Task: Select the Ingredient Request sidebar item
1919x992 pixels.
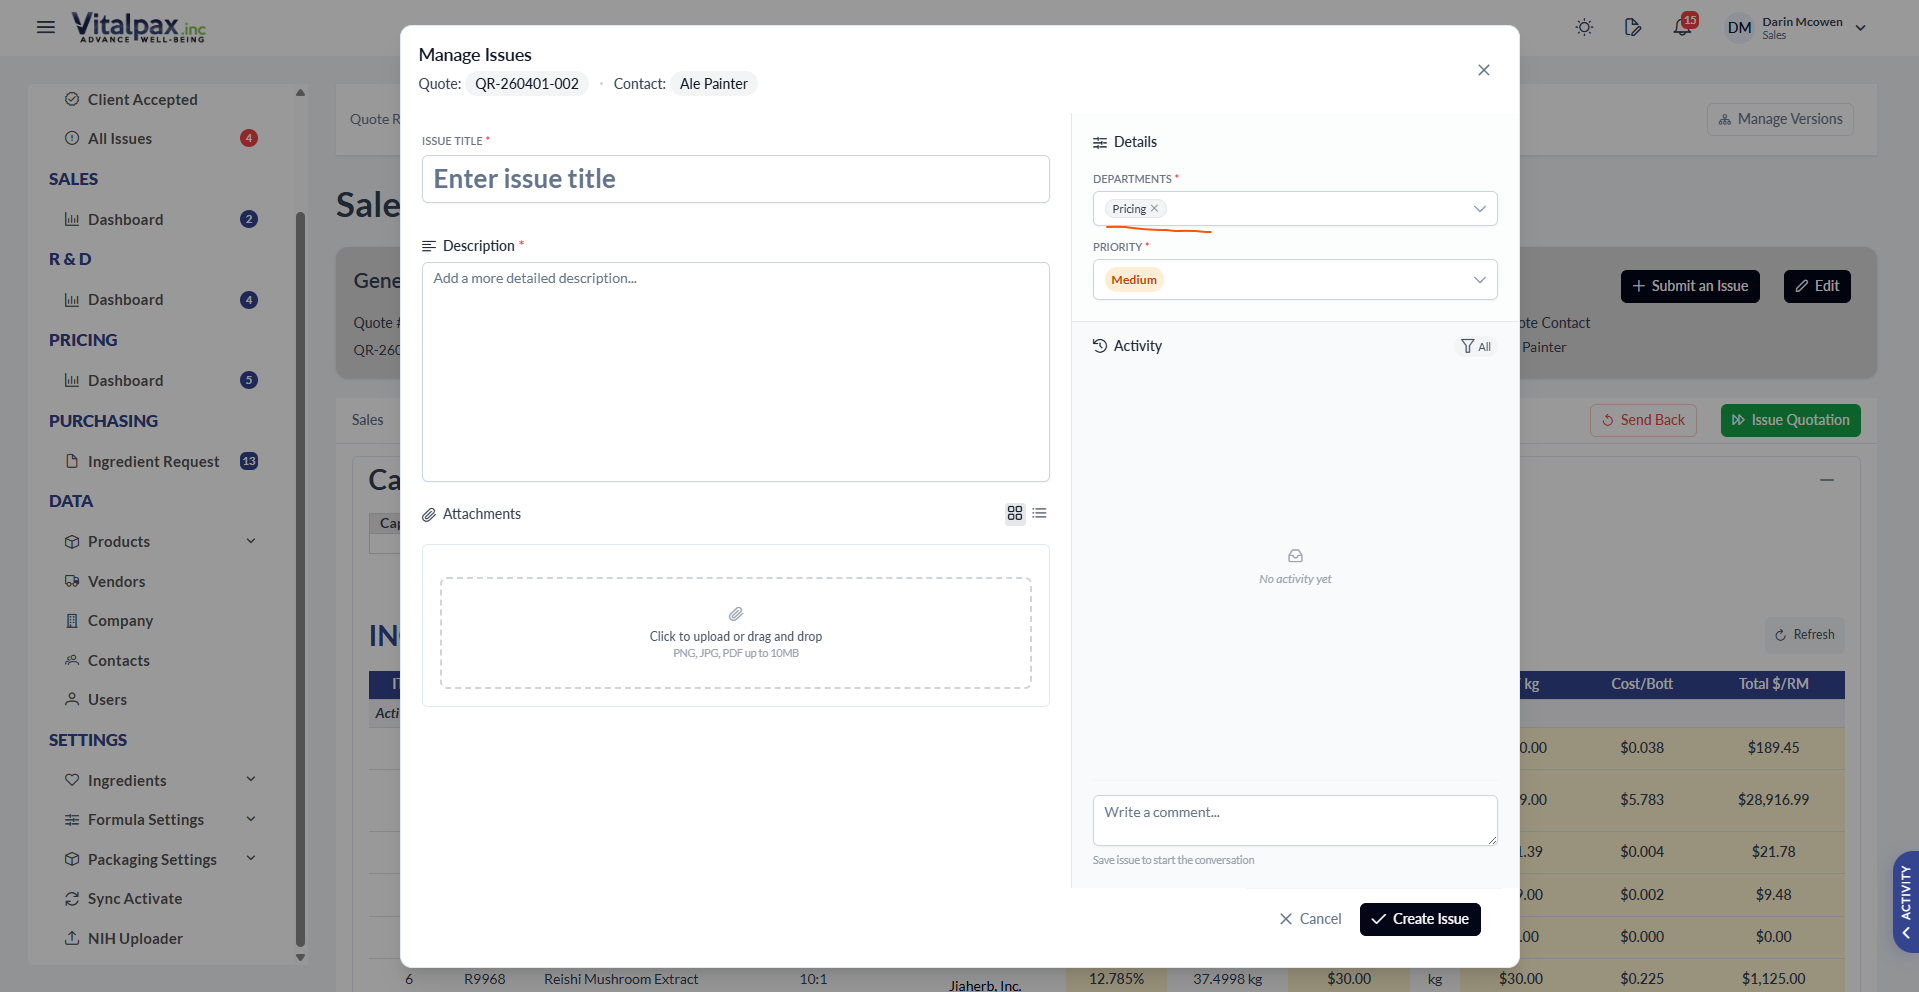Action: pos(153,461)
